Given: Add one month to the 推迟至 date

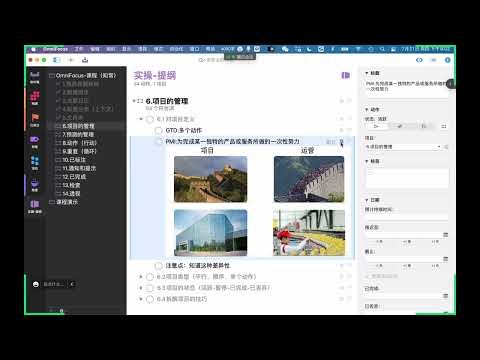Looking at the screenshot, I should [435, 241].
